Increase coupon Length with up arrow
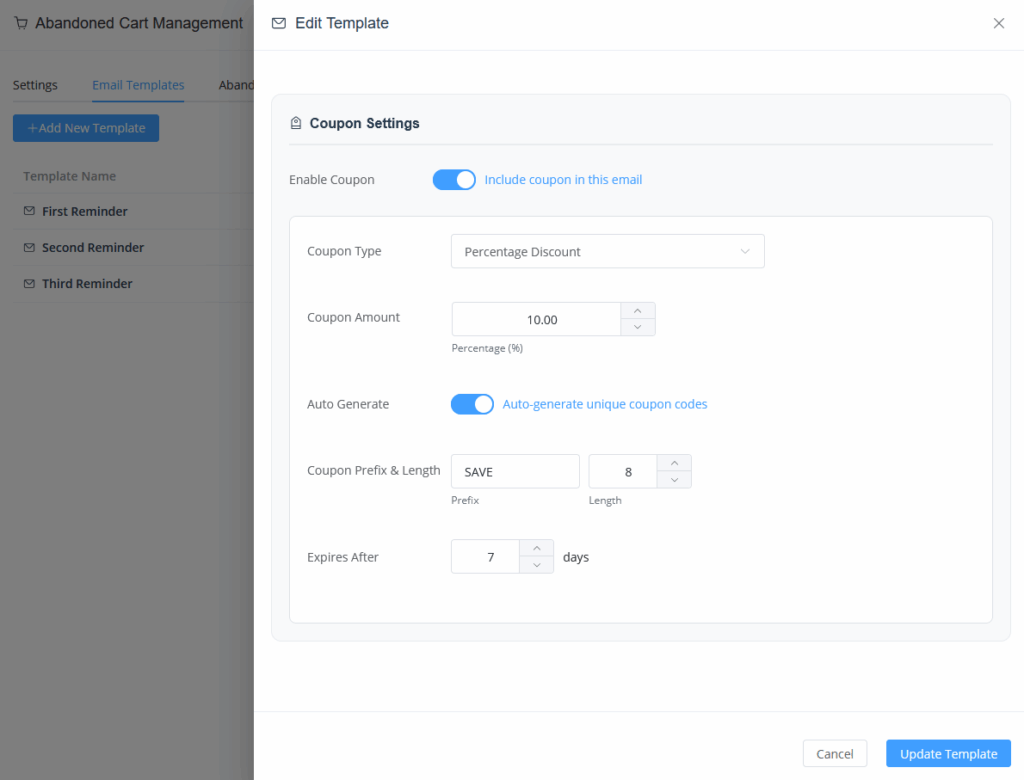The height and width of the screenshot is (780, 1024). (x=674, y=463)
